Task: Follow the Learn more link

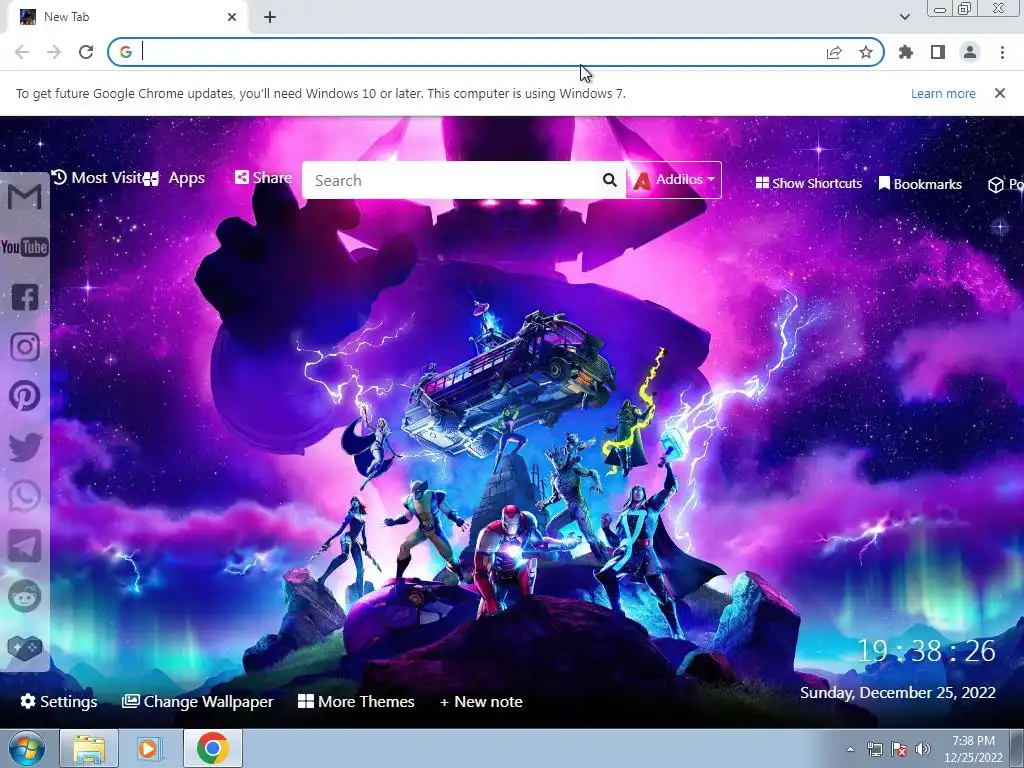Action: pyautogui.click(x=943, y=93)
